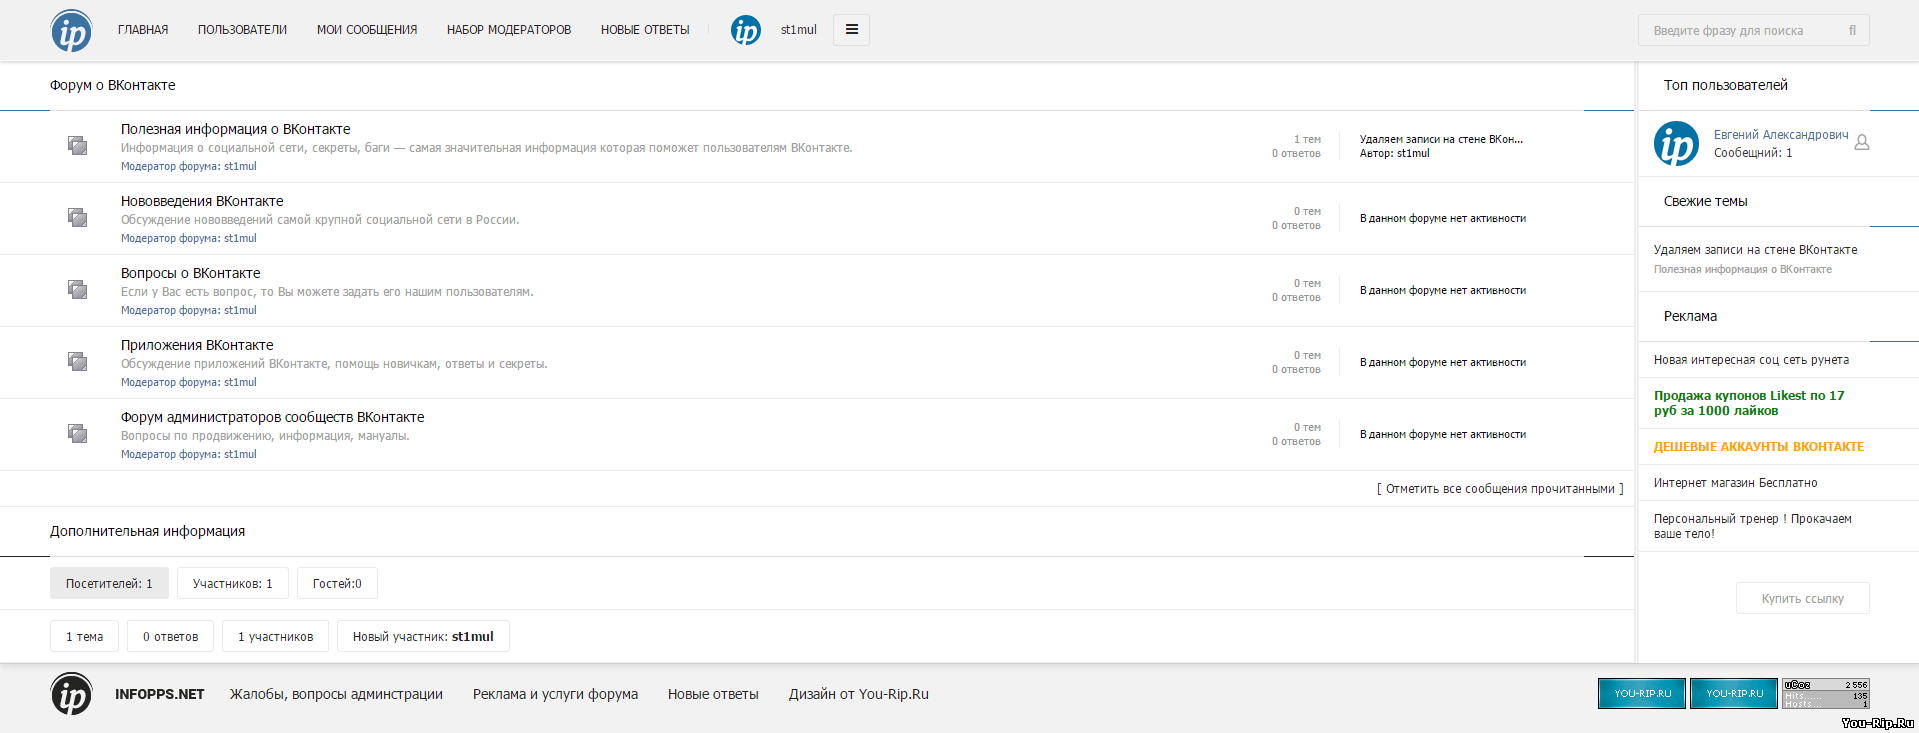This screenshot has width=1919, height=733.
Task: Click the Дополнительная информация heading
Action: [x=147, y=531]
